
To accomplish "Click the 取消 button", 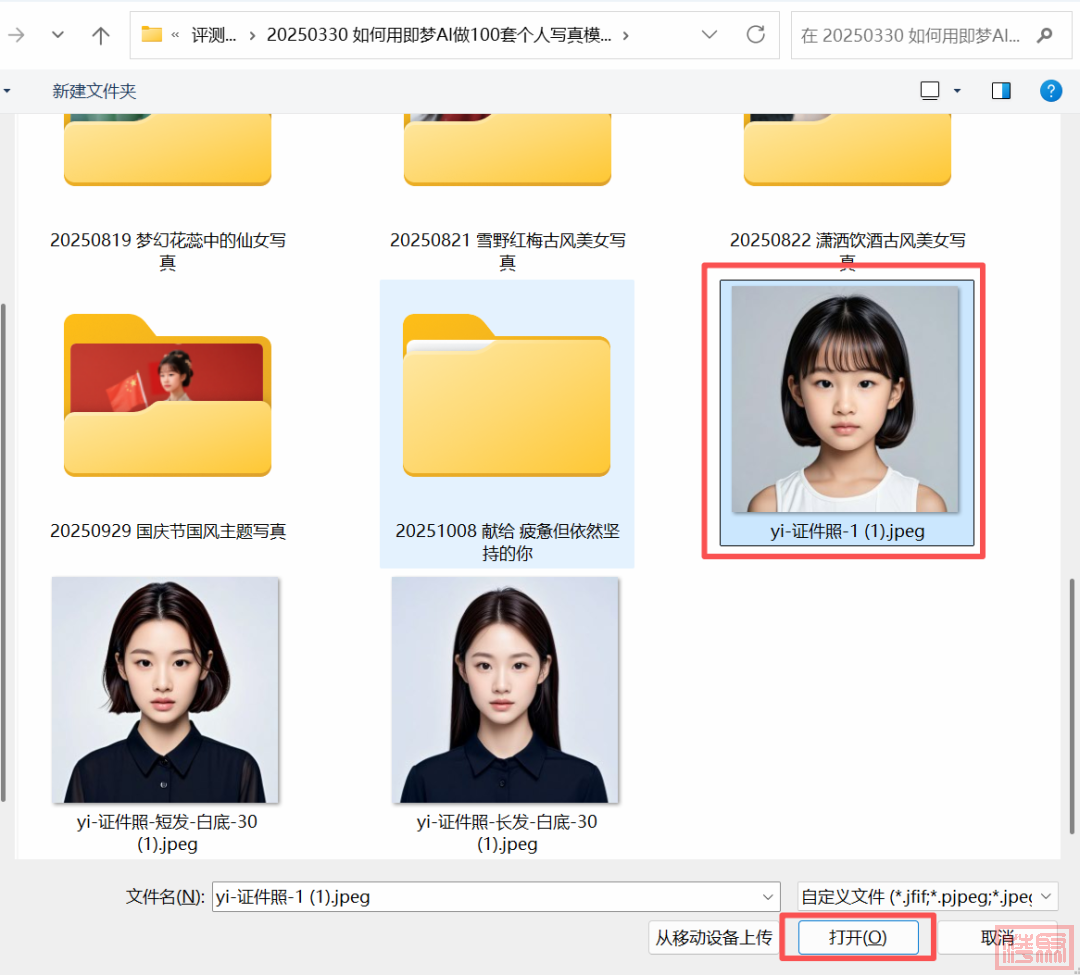I will point(997,937).
